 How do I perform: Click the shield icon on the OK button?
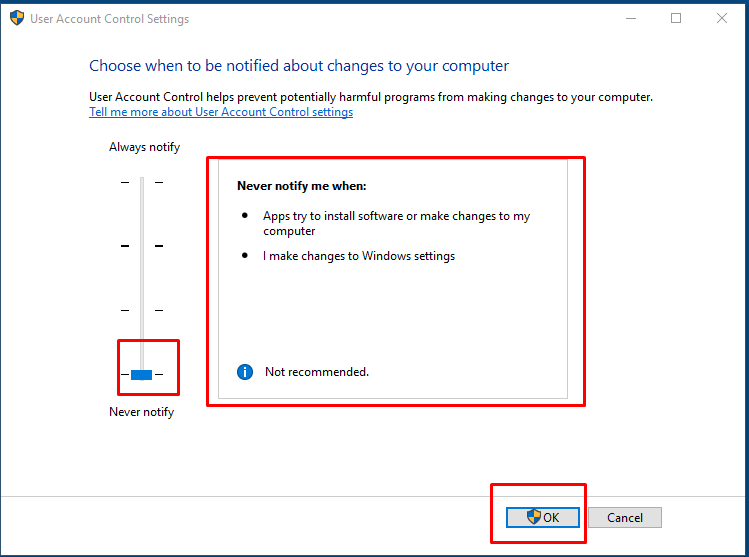coord(534,517)
